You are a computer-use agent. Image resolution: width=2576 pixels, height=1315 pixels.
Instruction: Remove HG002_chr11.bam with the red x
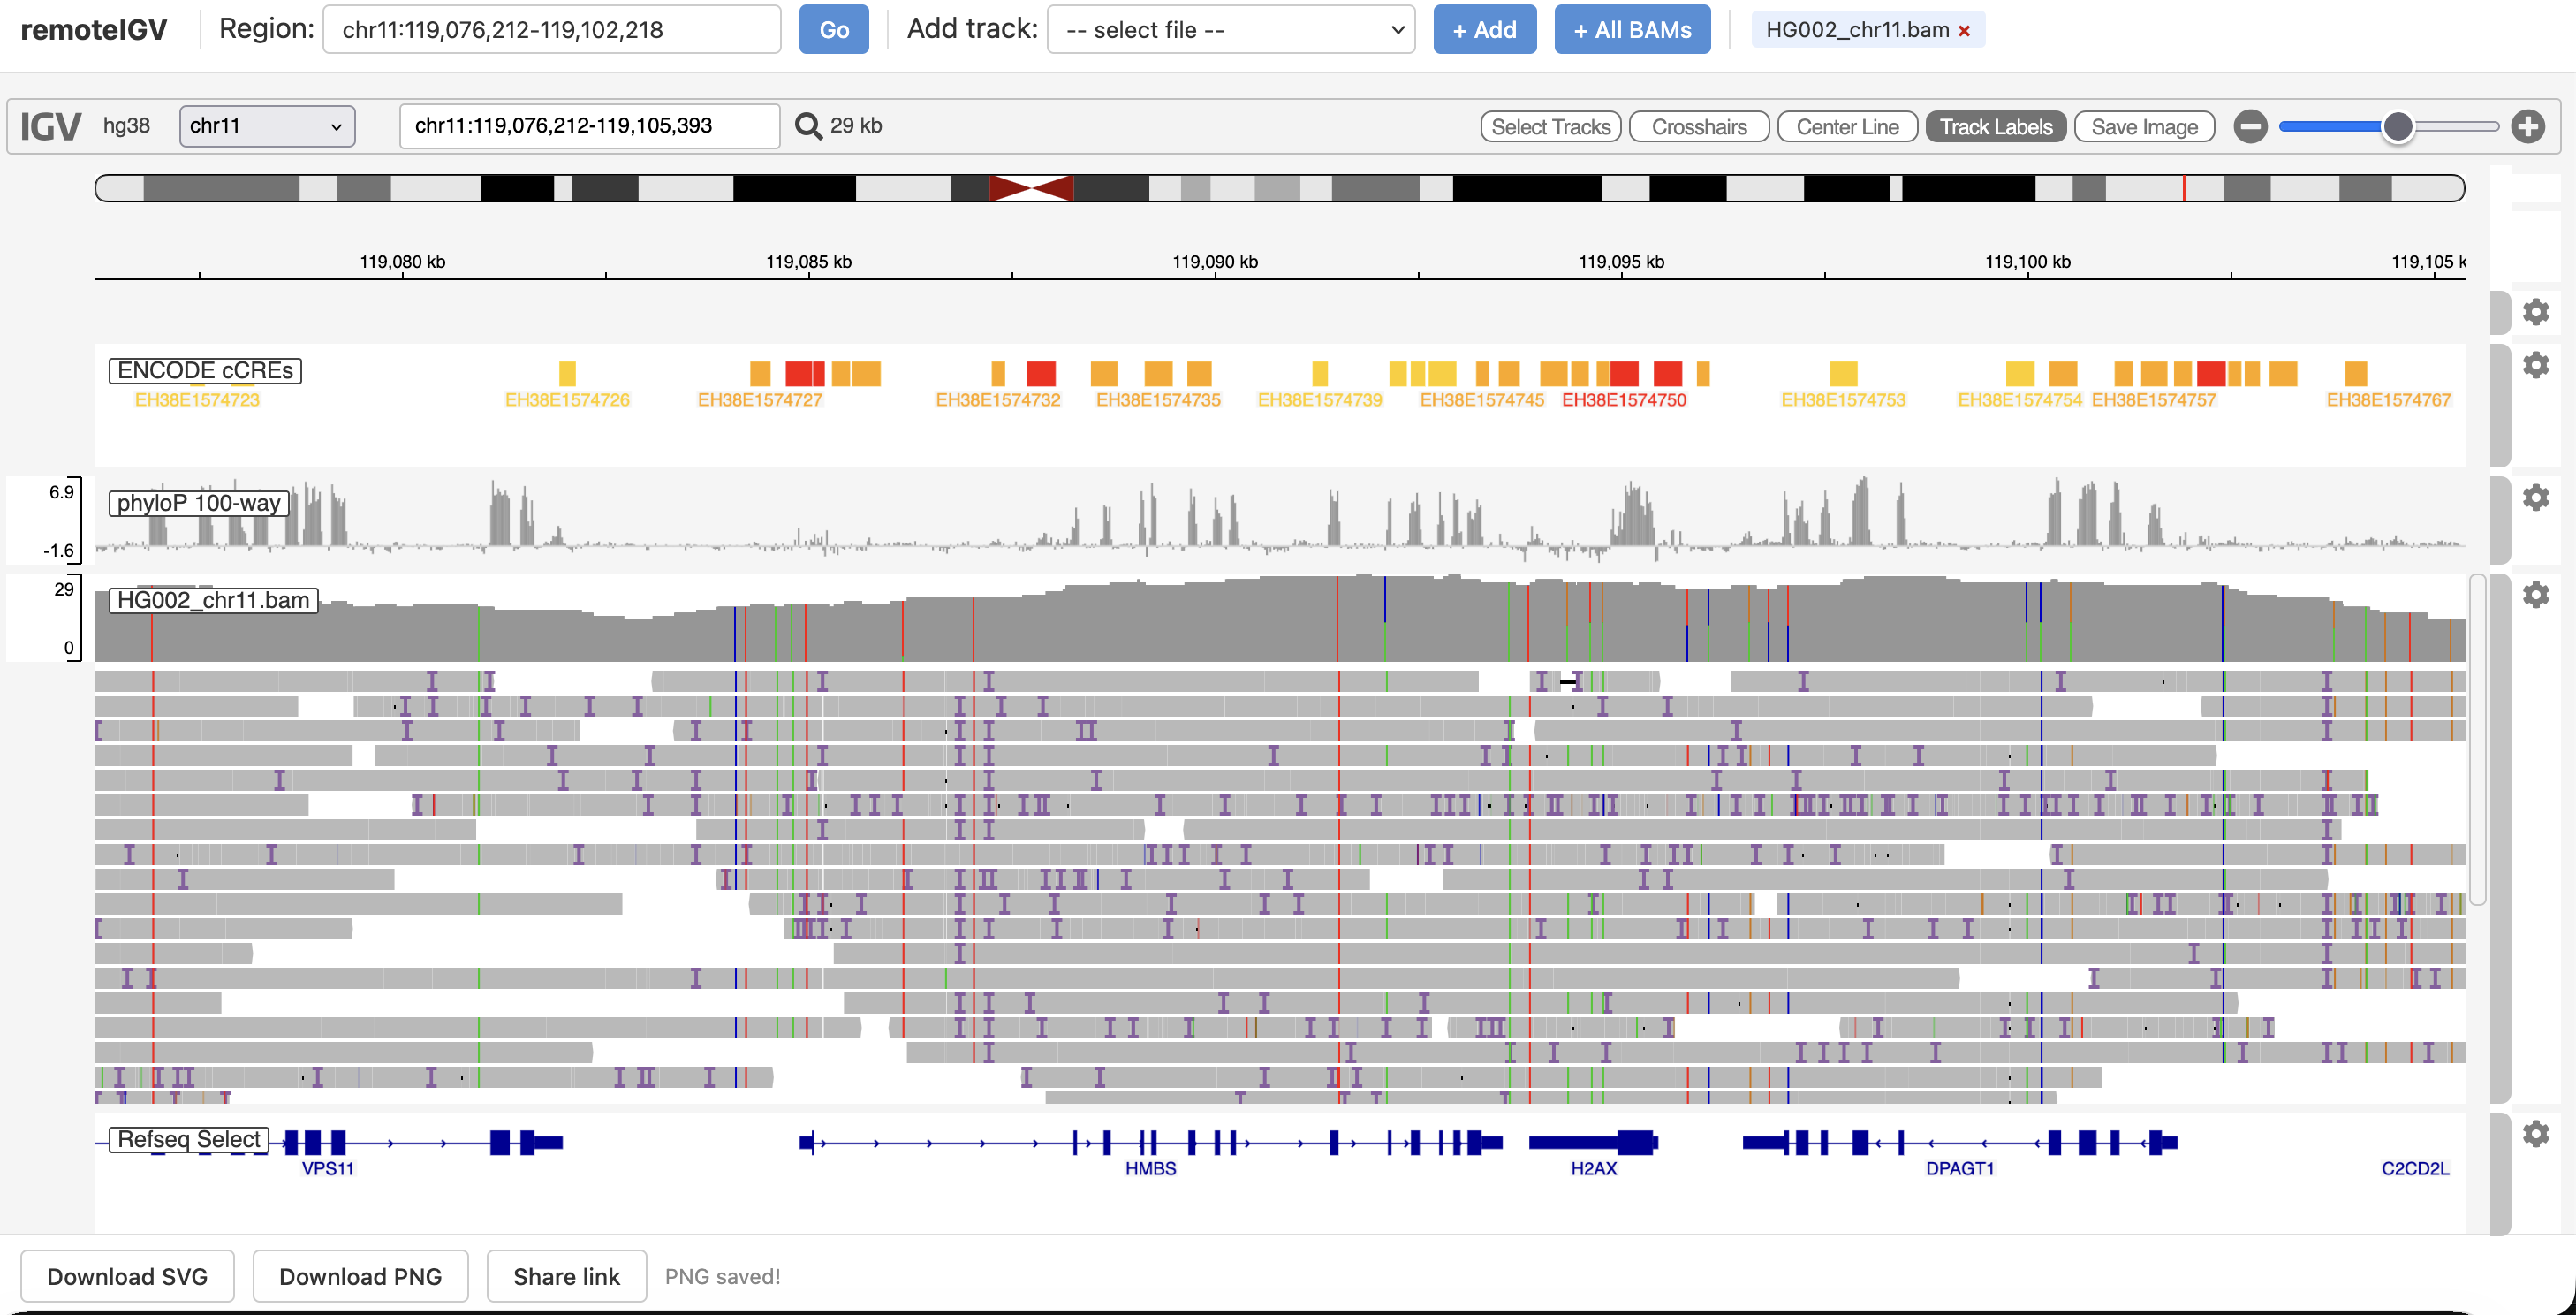click(1964, 31)
